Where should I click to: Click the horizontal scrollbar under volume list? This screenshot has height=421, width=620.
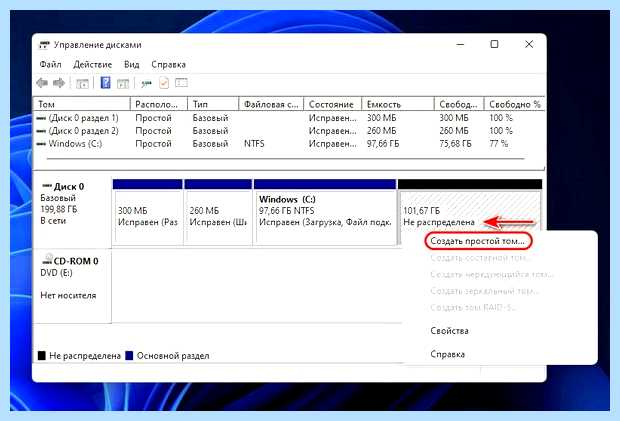285,159
